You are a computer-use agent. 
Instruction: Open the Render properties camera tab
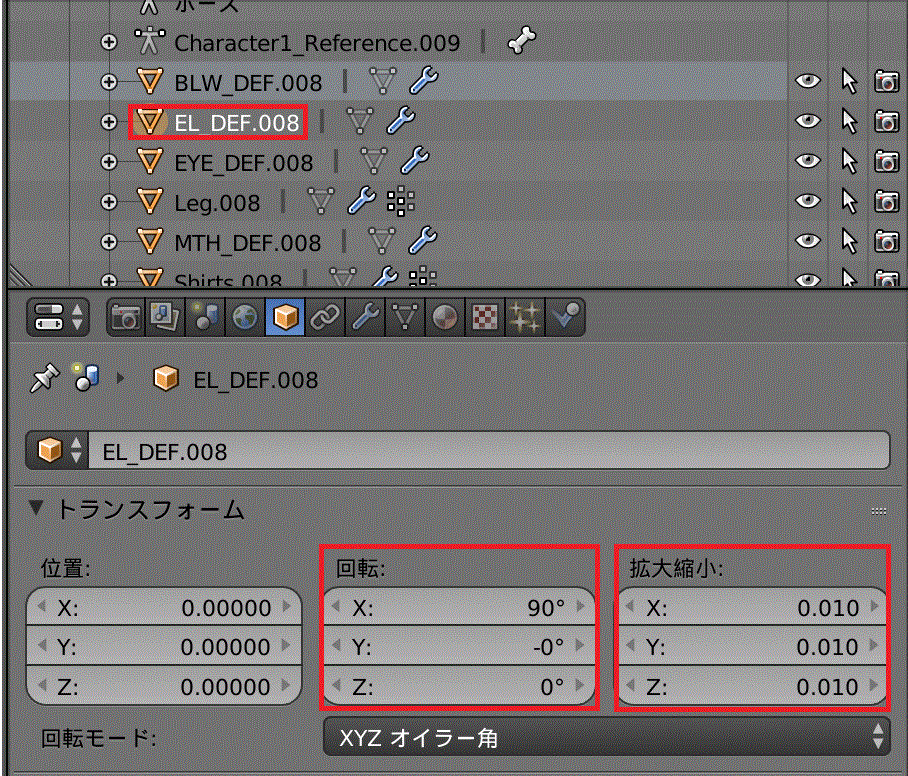125,318
